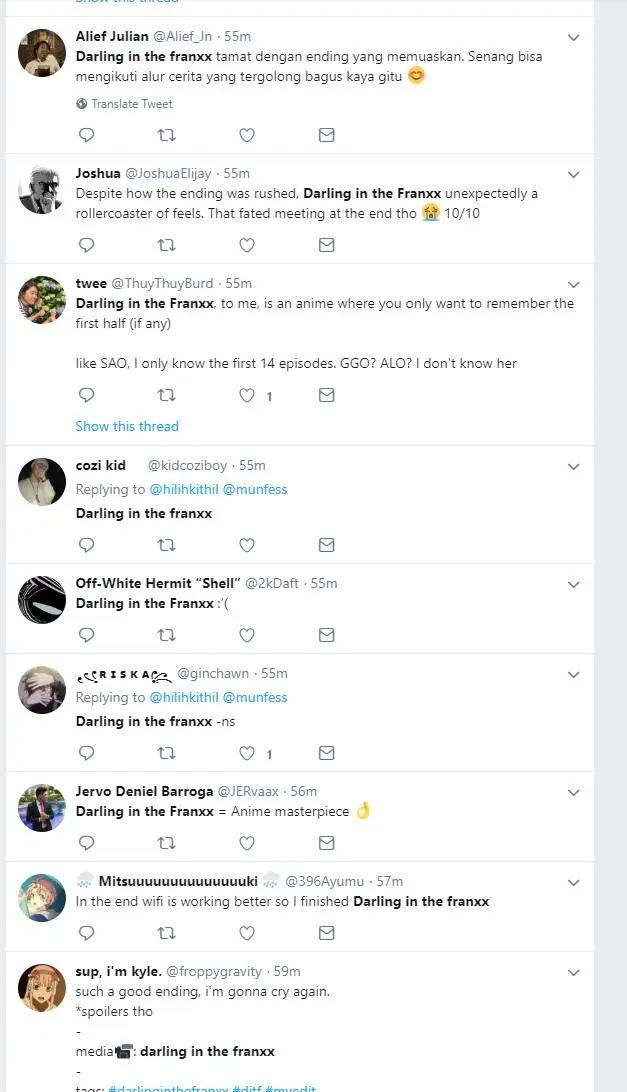Send cozi kid's tweet via direct message
627x1092 pixels.
tap(326, 545)
